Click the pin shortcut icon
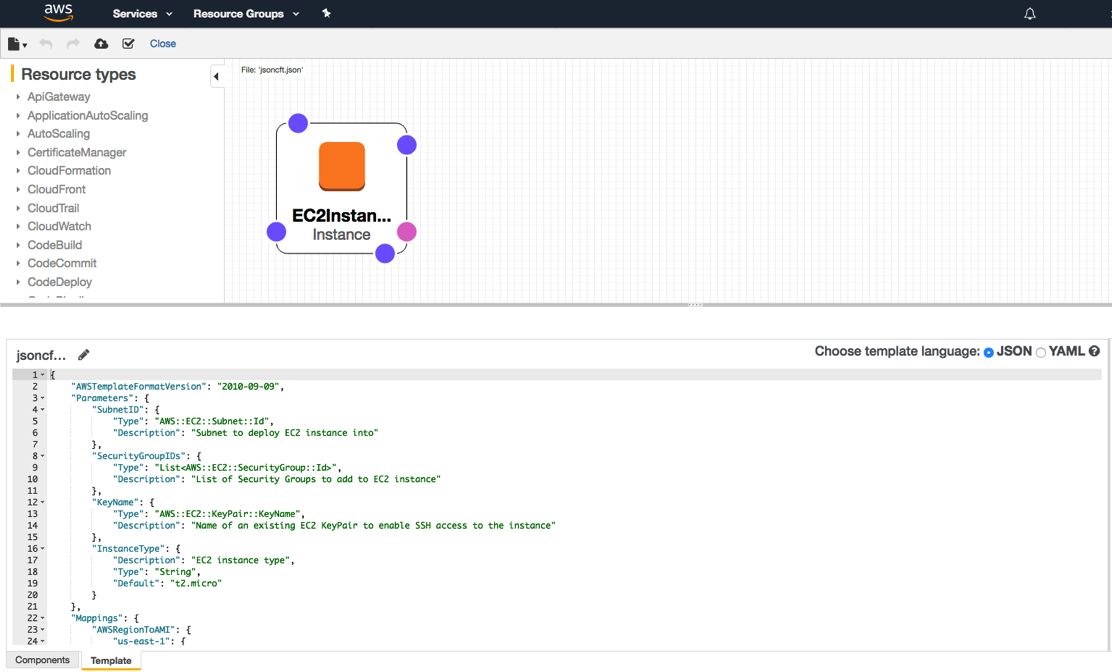This screenshot has height=672, width=1112. click(x=326, y=14)
